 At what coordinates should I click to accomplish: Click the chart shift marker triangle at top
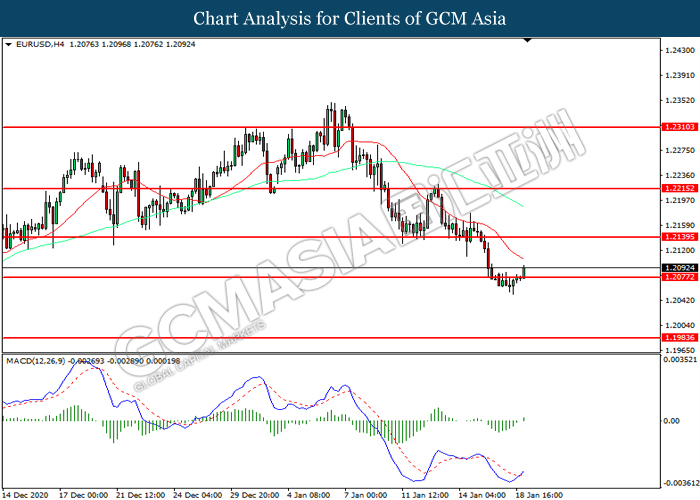(x=527, y=41)
